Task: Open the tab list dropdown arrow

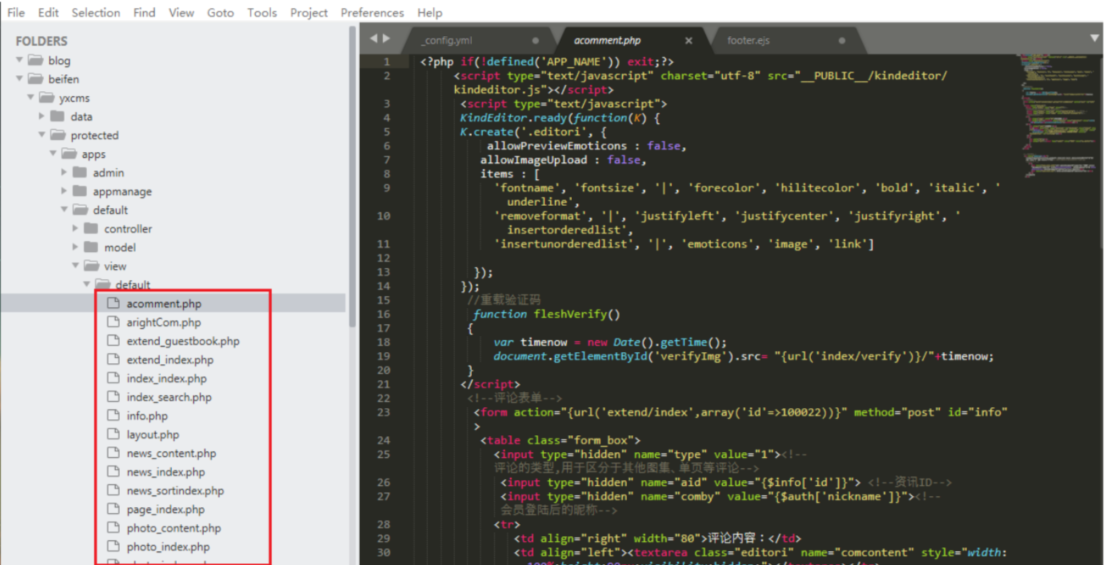Action: (x=1095, y=38)
